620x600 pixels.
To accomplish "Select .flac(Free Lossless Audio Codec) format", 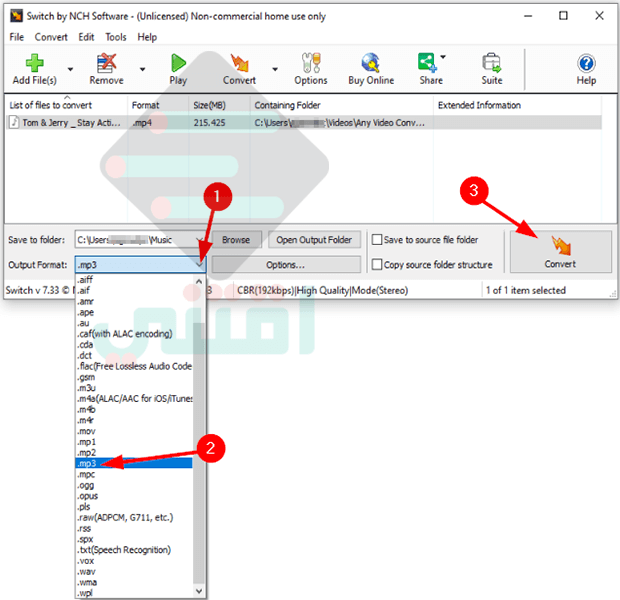I will point(134,366).
